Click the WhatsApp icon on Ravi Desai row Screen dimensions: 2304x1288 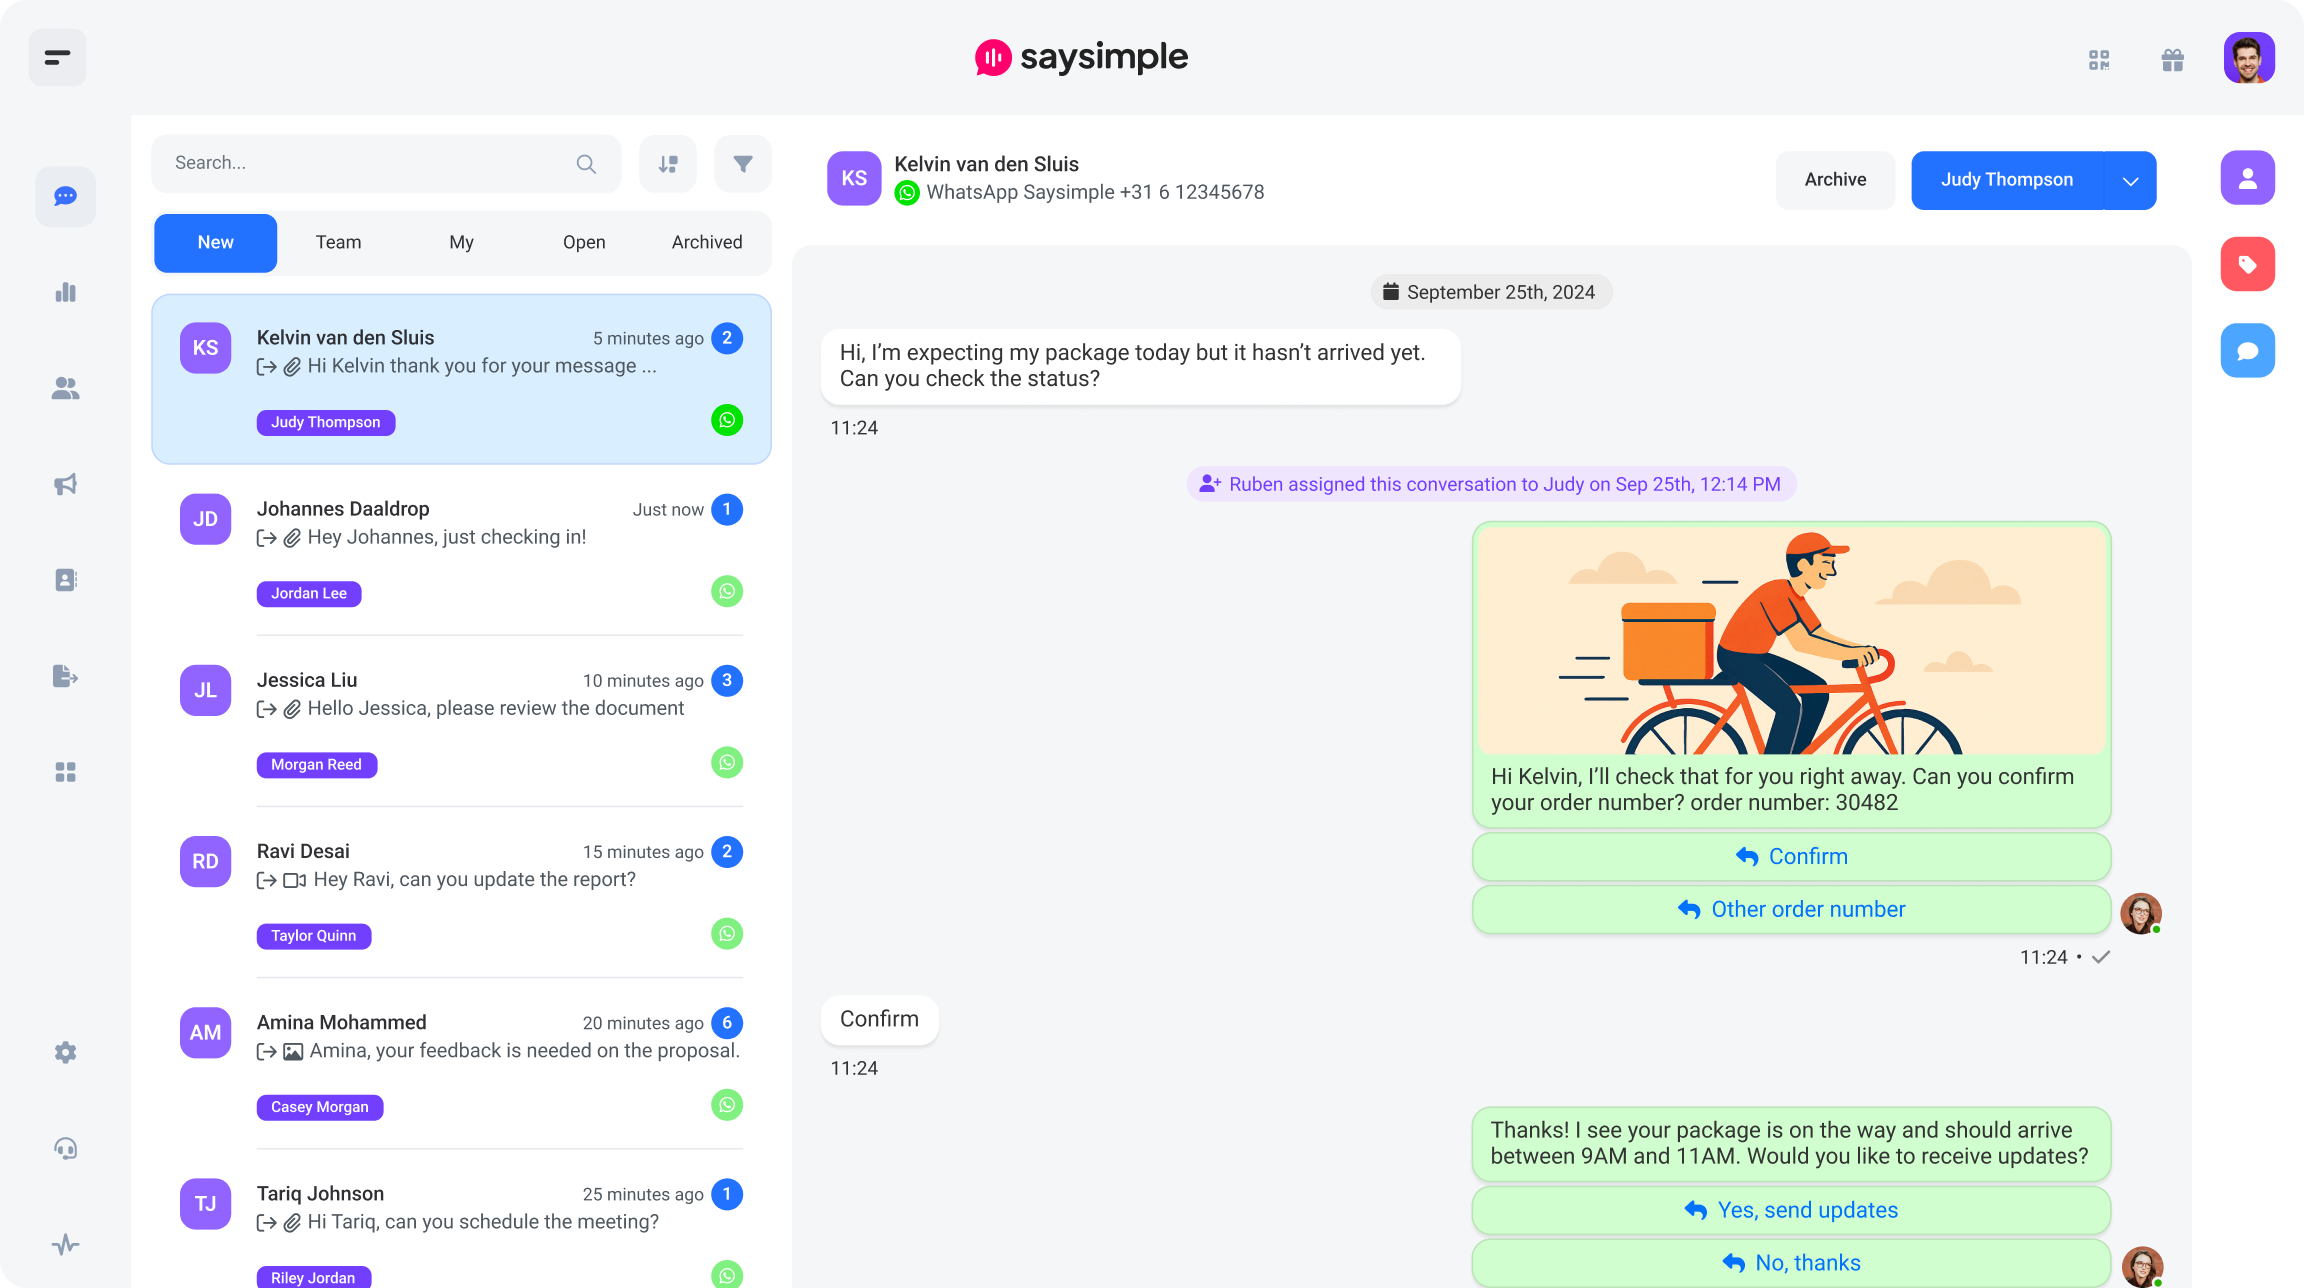727,933
